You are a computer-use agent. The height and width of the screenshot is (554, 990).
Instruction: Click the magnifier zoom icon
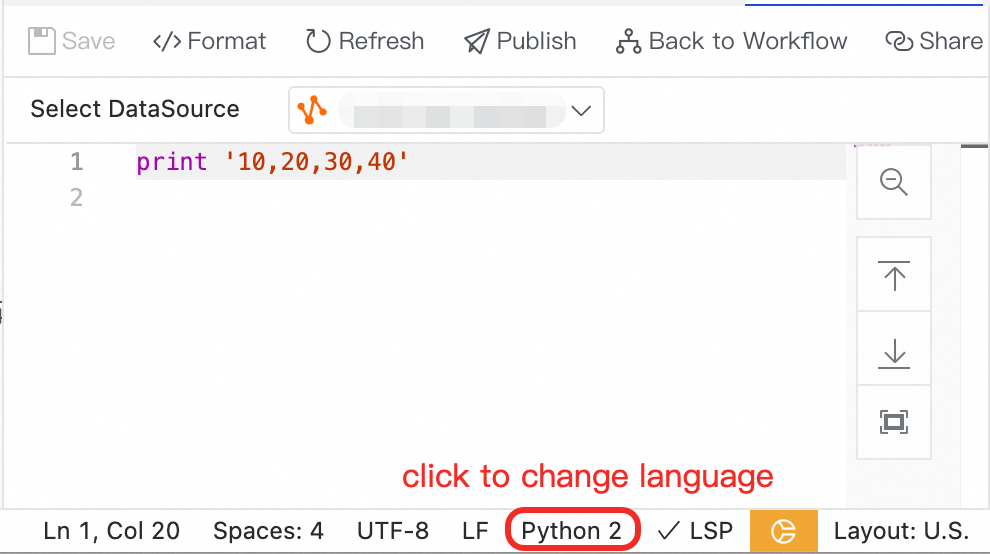(893, 182)
